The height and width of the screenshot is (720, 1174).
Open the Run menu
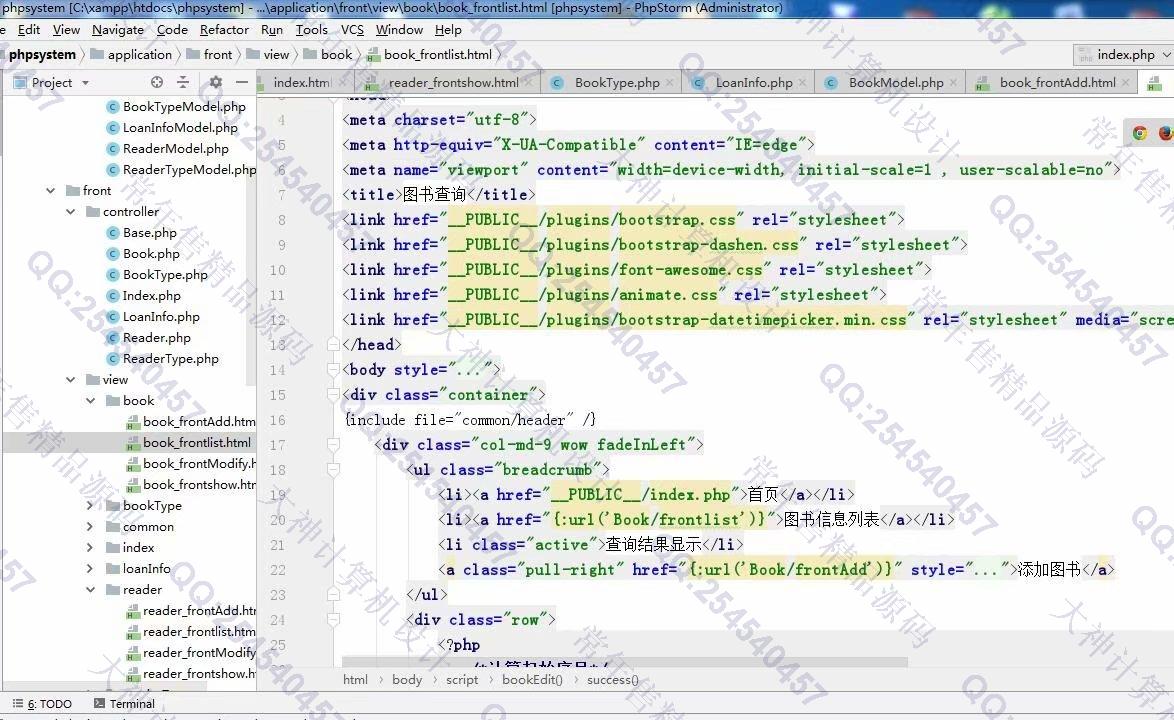[x=272, y=30]
